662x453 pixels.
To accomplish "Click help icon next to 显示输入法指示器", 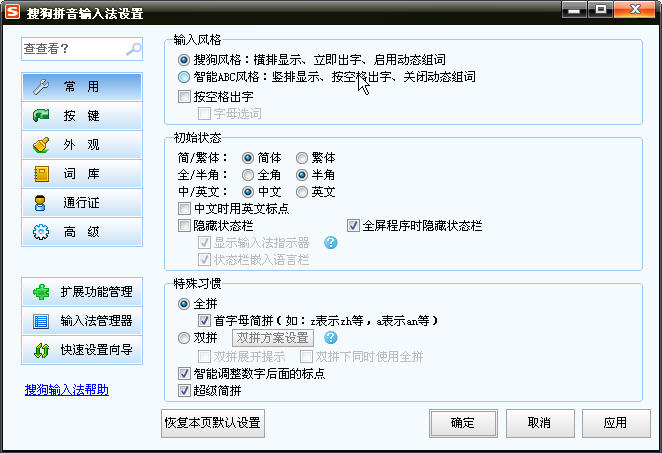I will point(331,242).
